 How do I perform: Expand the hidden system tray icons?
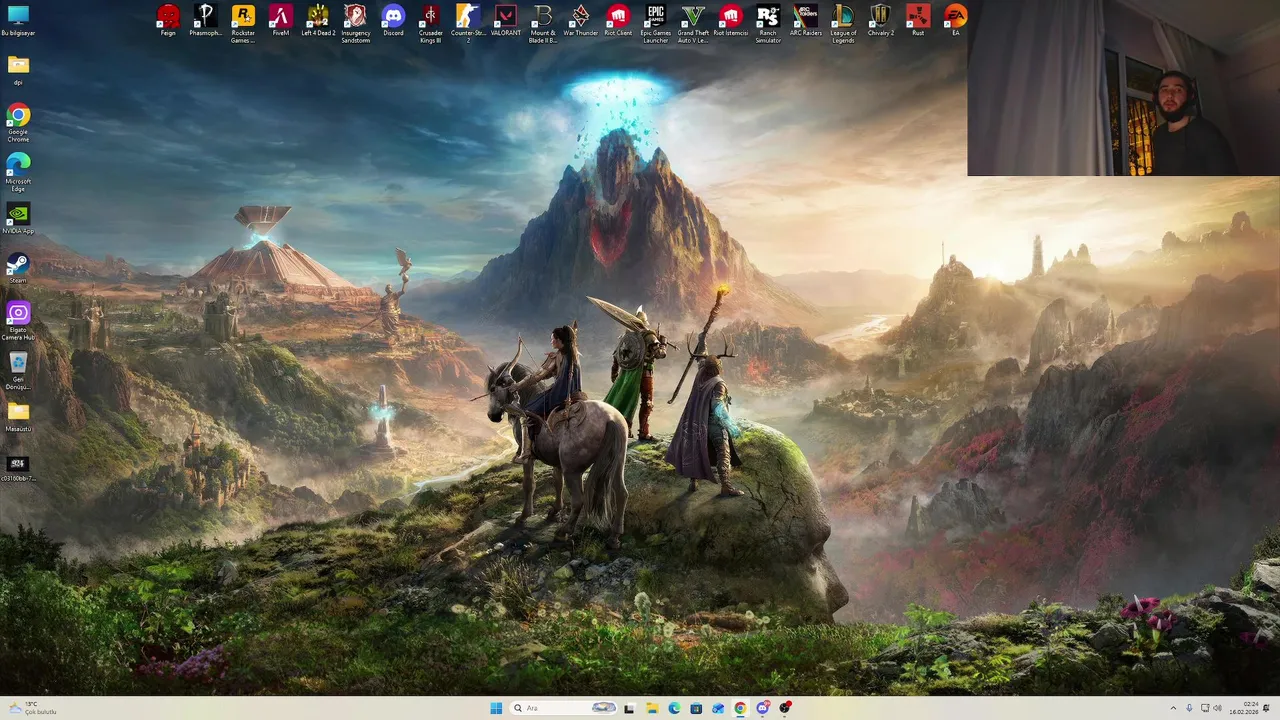tap(1173, 708)
